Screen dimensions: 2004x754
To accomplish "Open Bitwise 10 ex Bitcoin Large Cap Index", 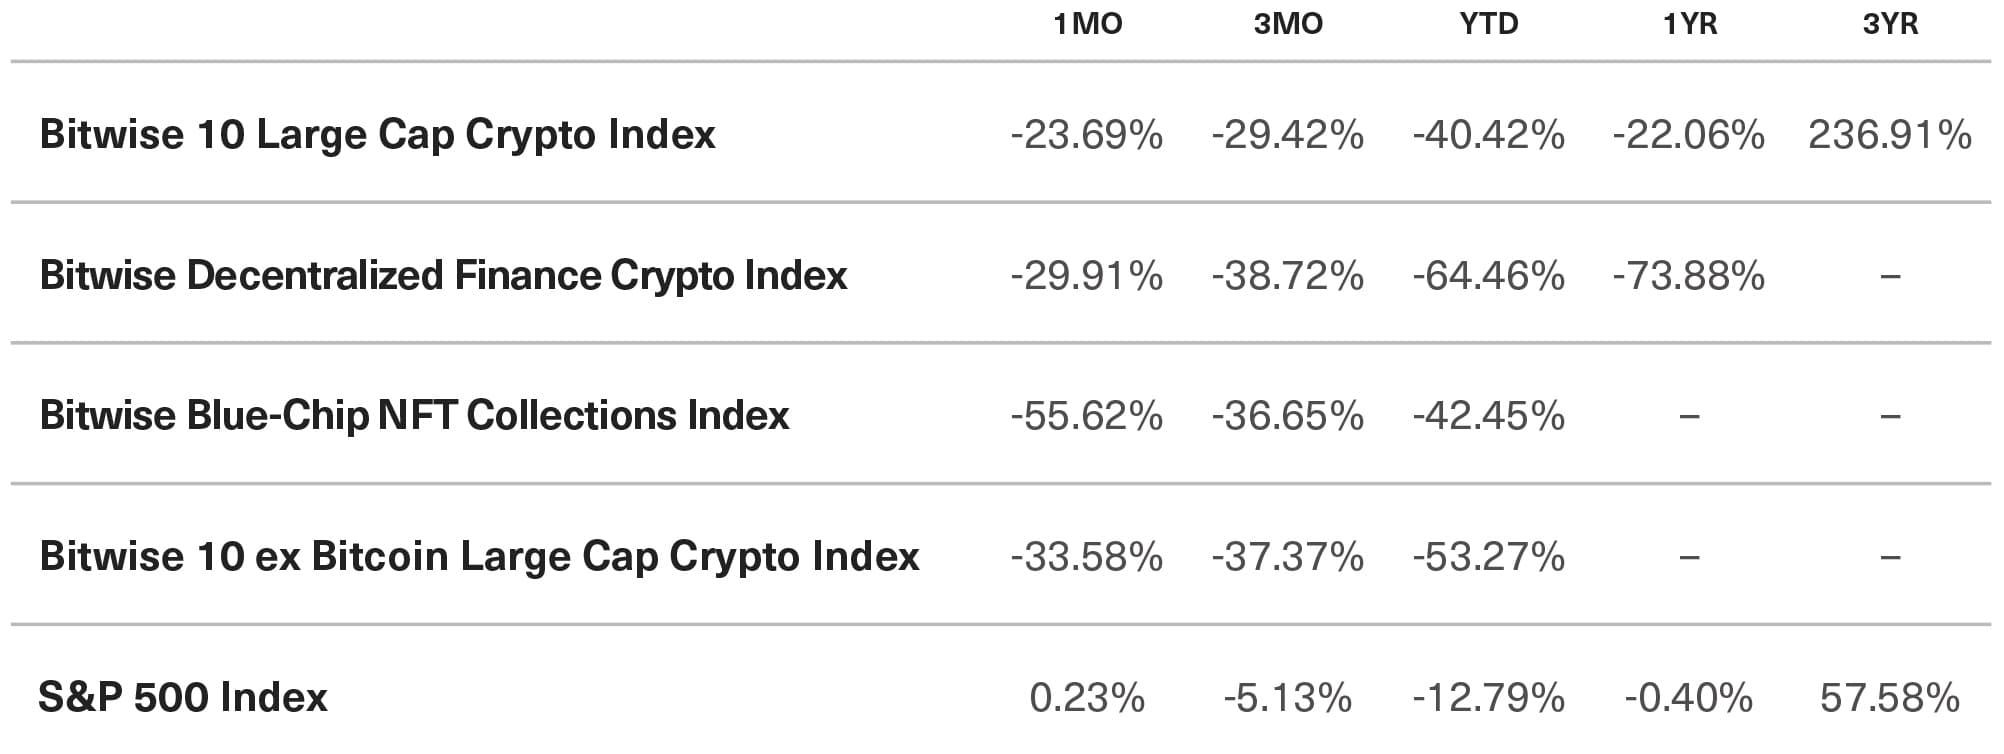I will (x=479, y=557).
